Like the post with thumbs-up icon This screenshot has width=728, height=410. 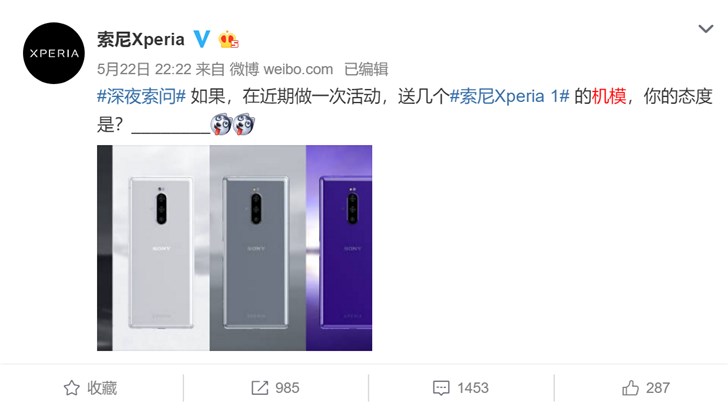tap(630, 388)
